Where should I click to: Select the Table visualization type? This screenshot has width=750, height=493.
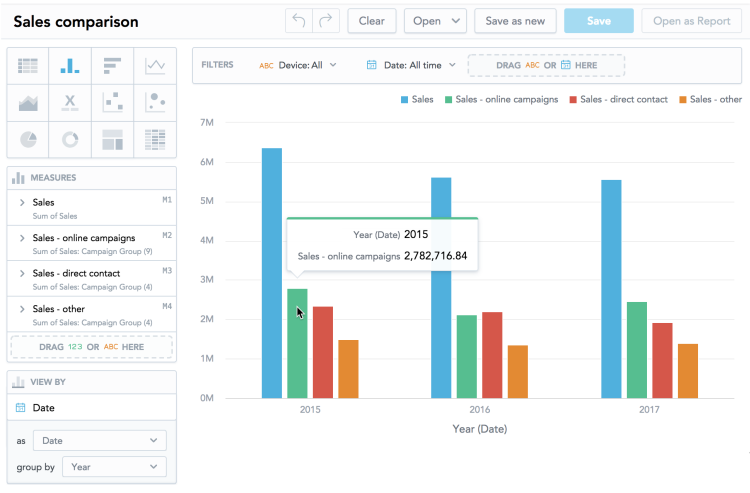click(x=28, y=66)
